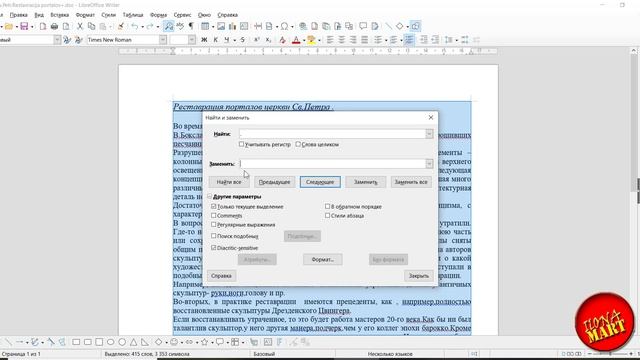Click the Save document icon
The width and height of the screenshot is (640, 360).
tap(24, 27)
